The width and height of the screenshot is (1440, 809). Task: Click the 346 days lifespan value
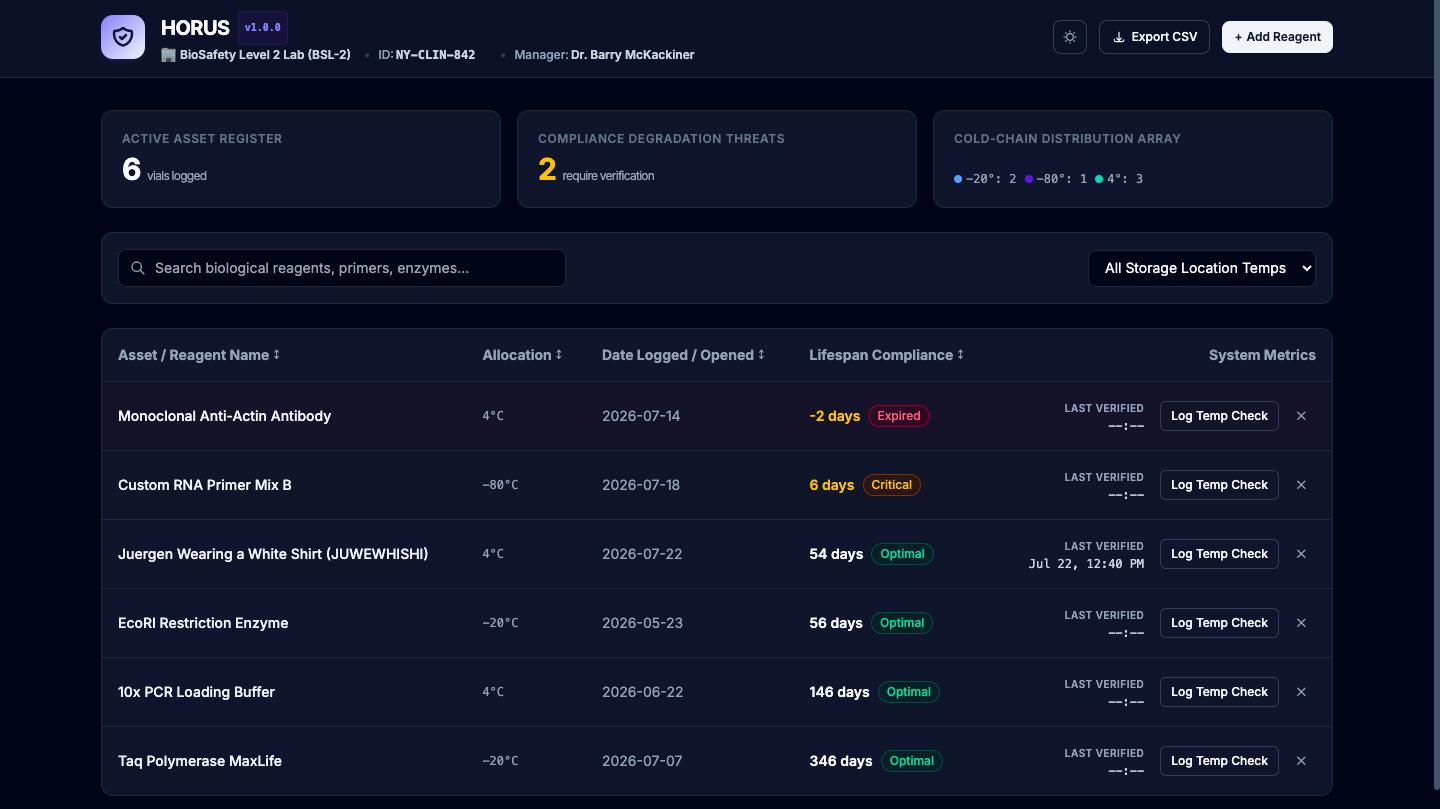click(841, 761)
